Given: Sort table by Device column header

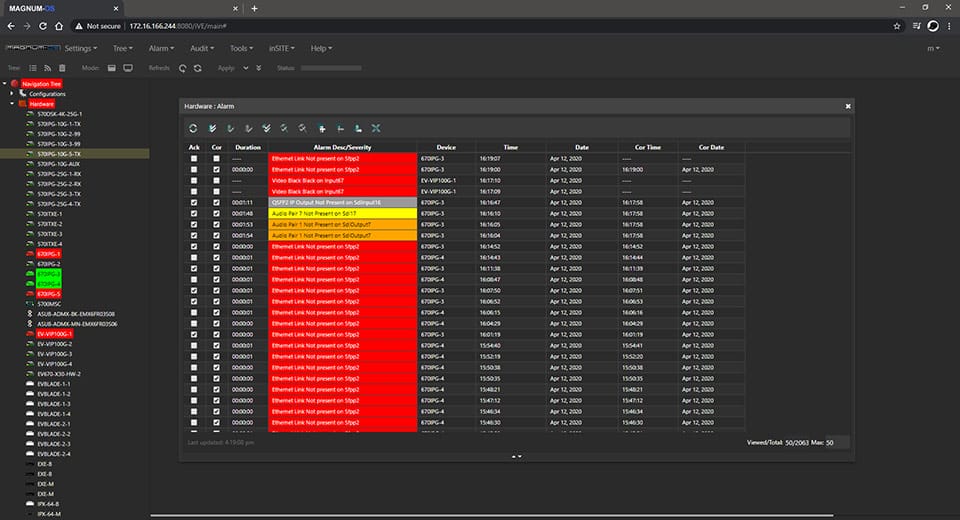Looking at the screenshot, I should click(446, 148).
